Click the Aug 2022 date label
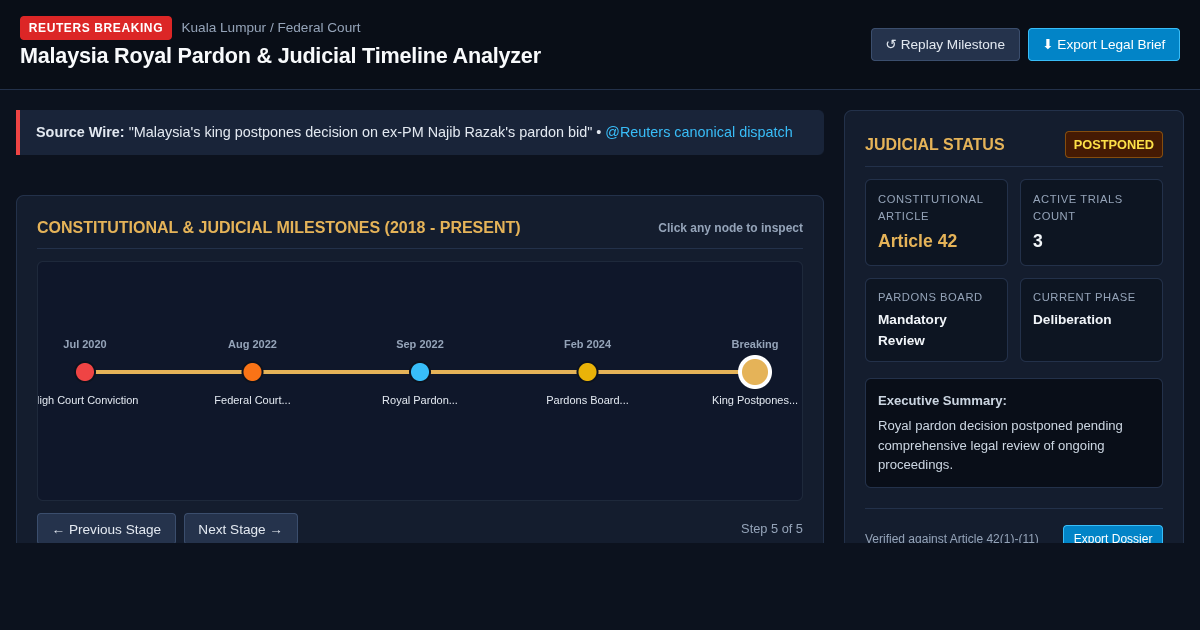This screenshot has height=630, width=1200. coord(252,344)
